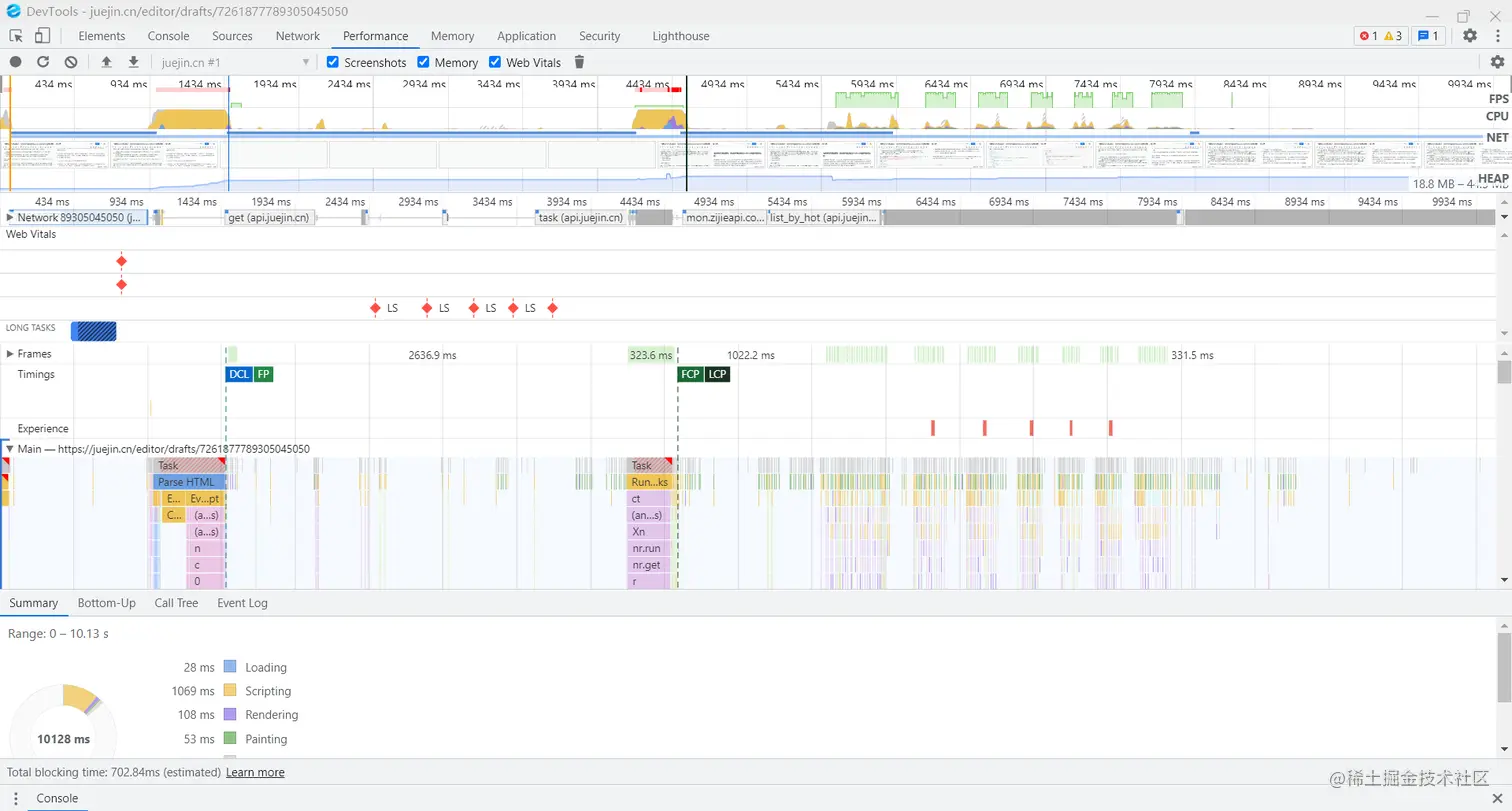Click the Range: 0 – 10.13 s text
1512x811 pixels.
58,634
